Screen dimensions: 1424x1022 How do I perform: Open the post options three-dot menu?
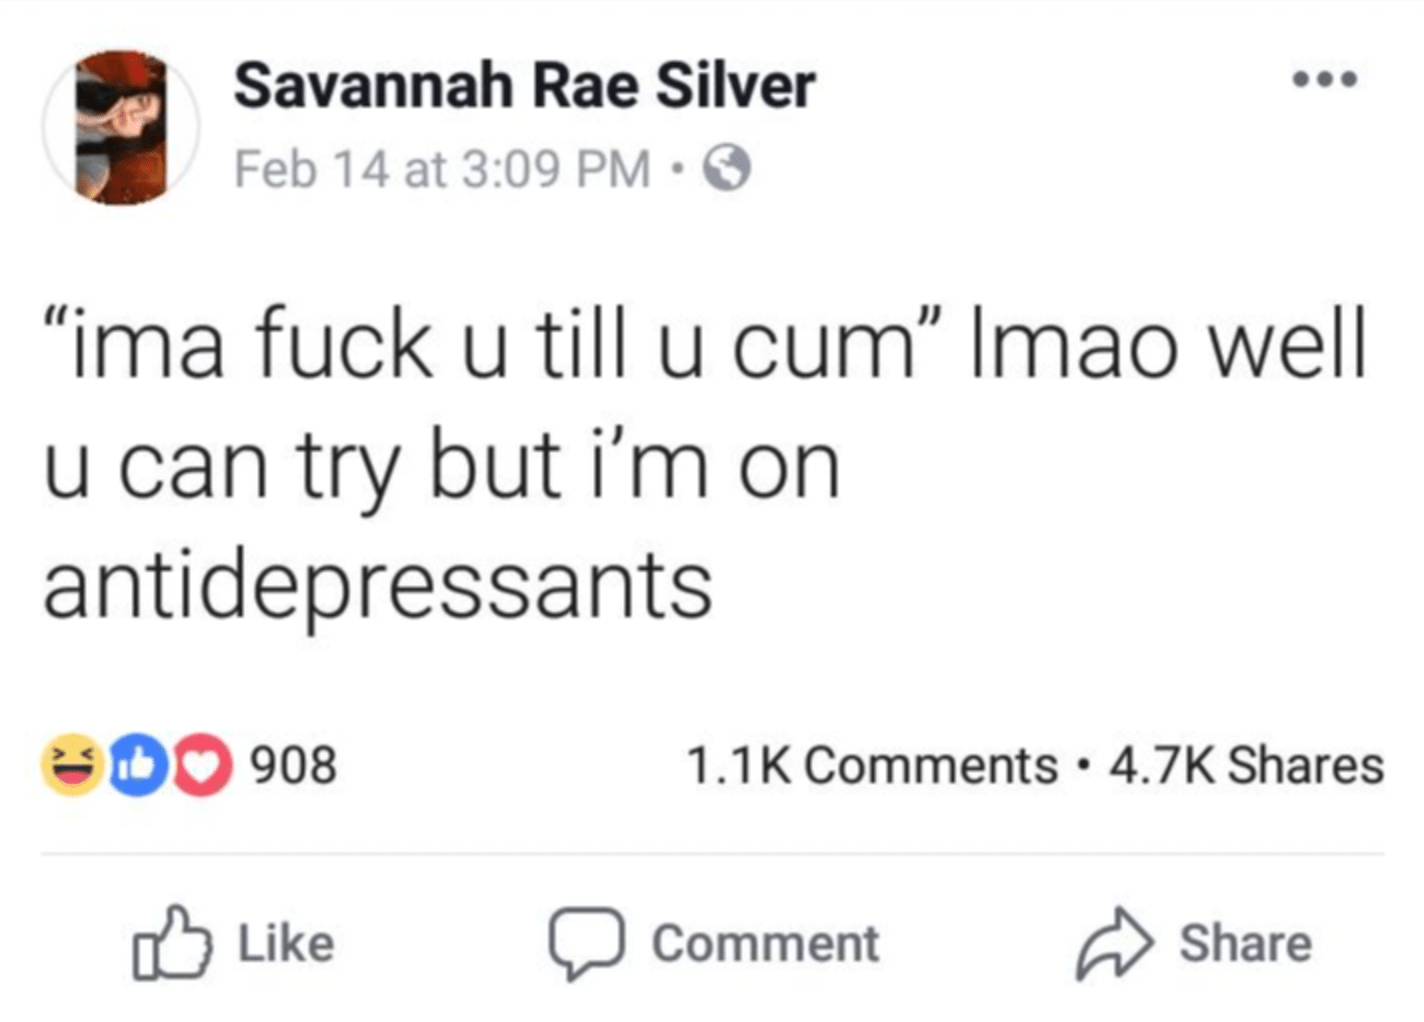(x=1325, y=79)
